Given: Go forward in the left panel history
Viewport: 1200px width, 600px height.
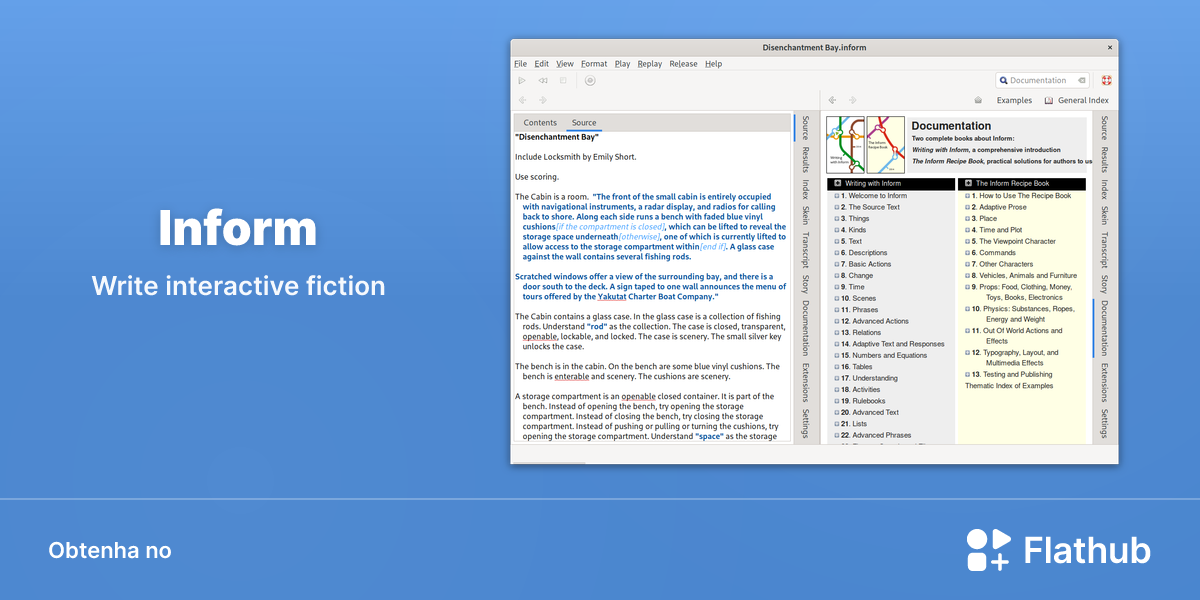Looking at the screenshot, I should 543,100.
